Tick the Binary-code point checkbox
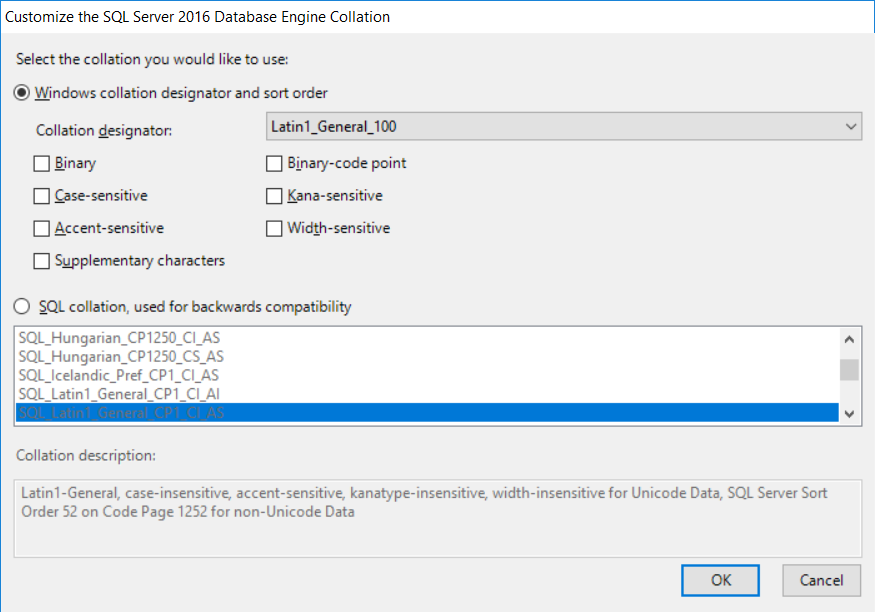Viewport: 876px width, 612px height. tap(274, 164)
